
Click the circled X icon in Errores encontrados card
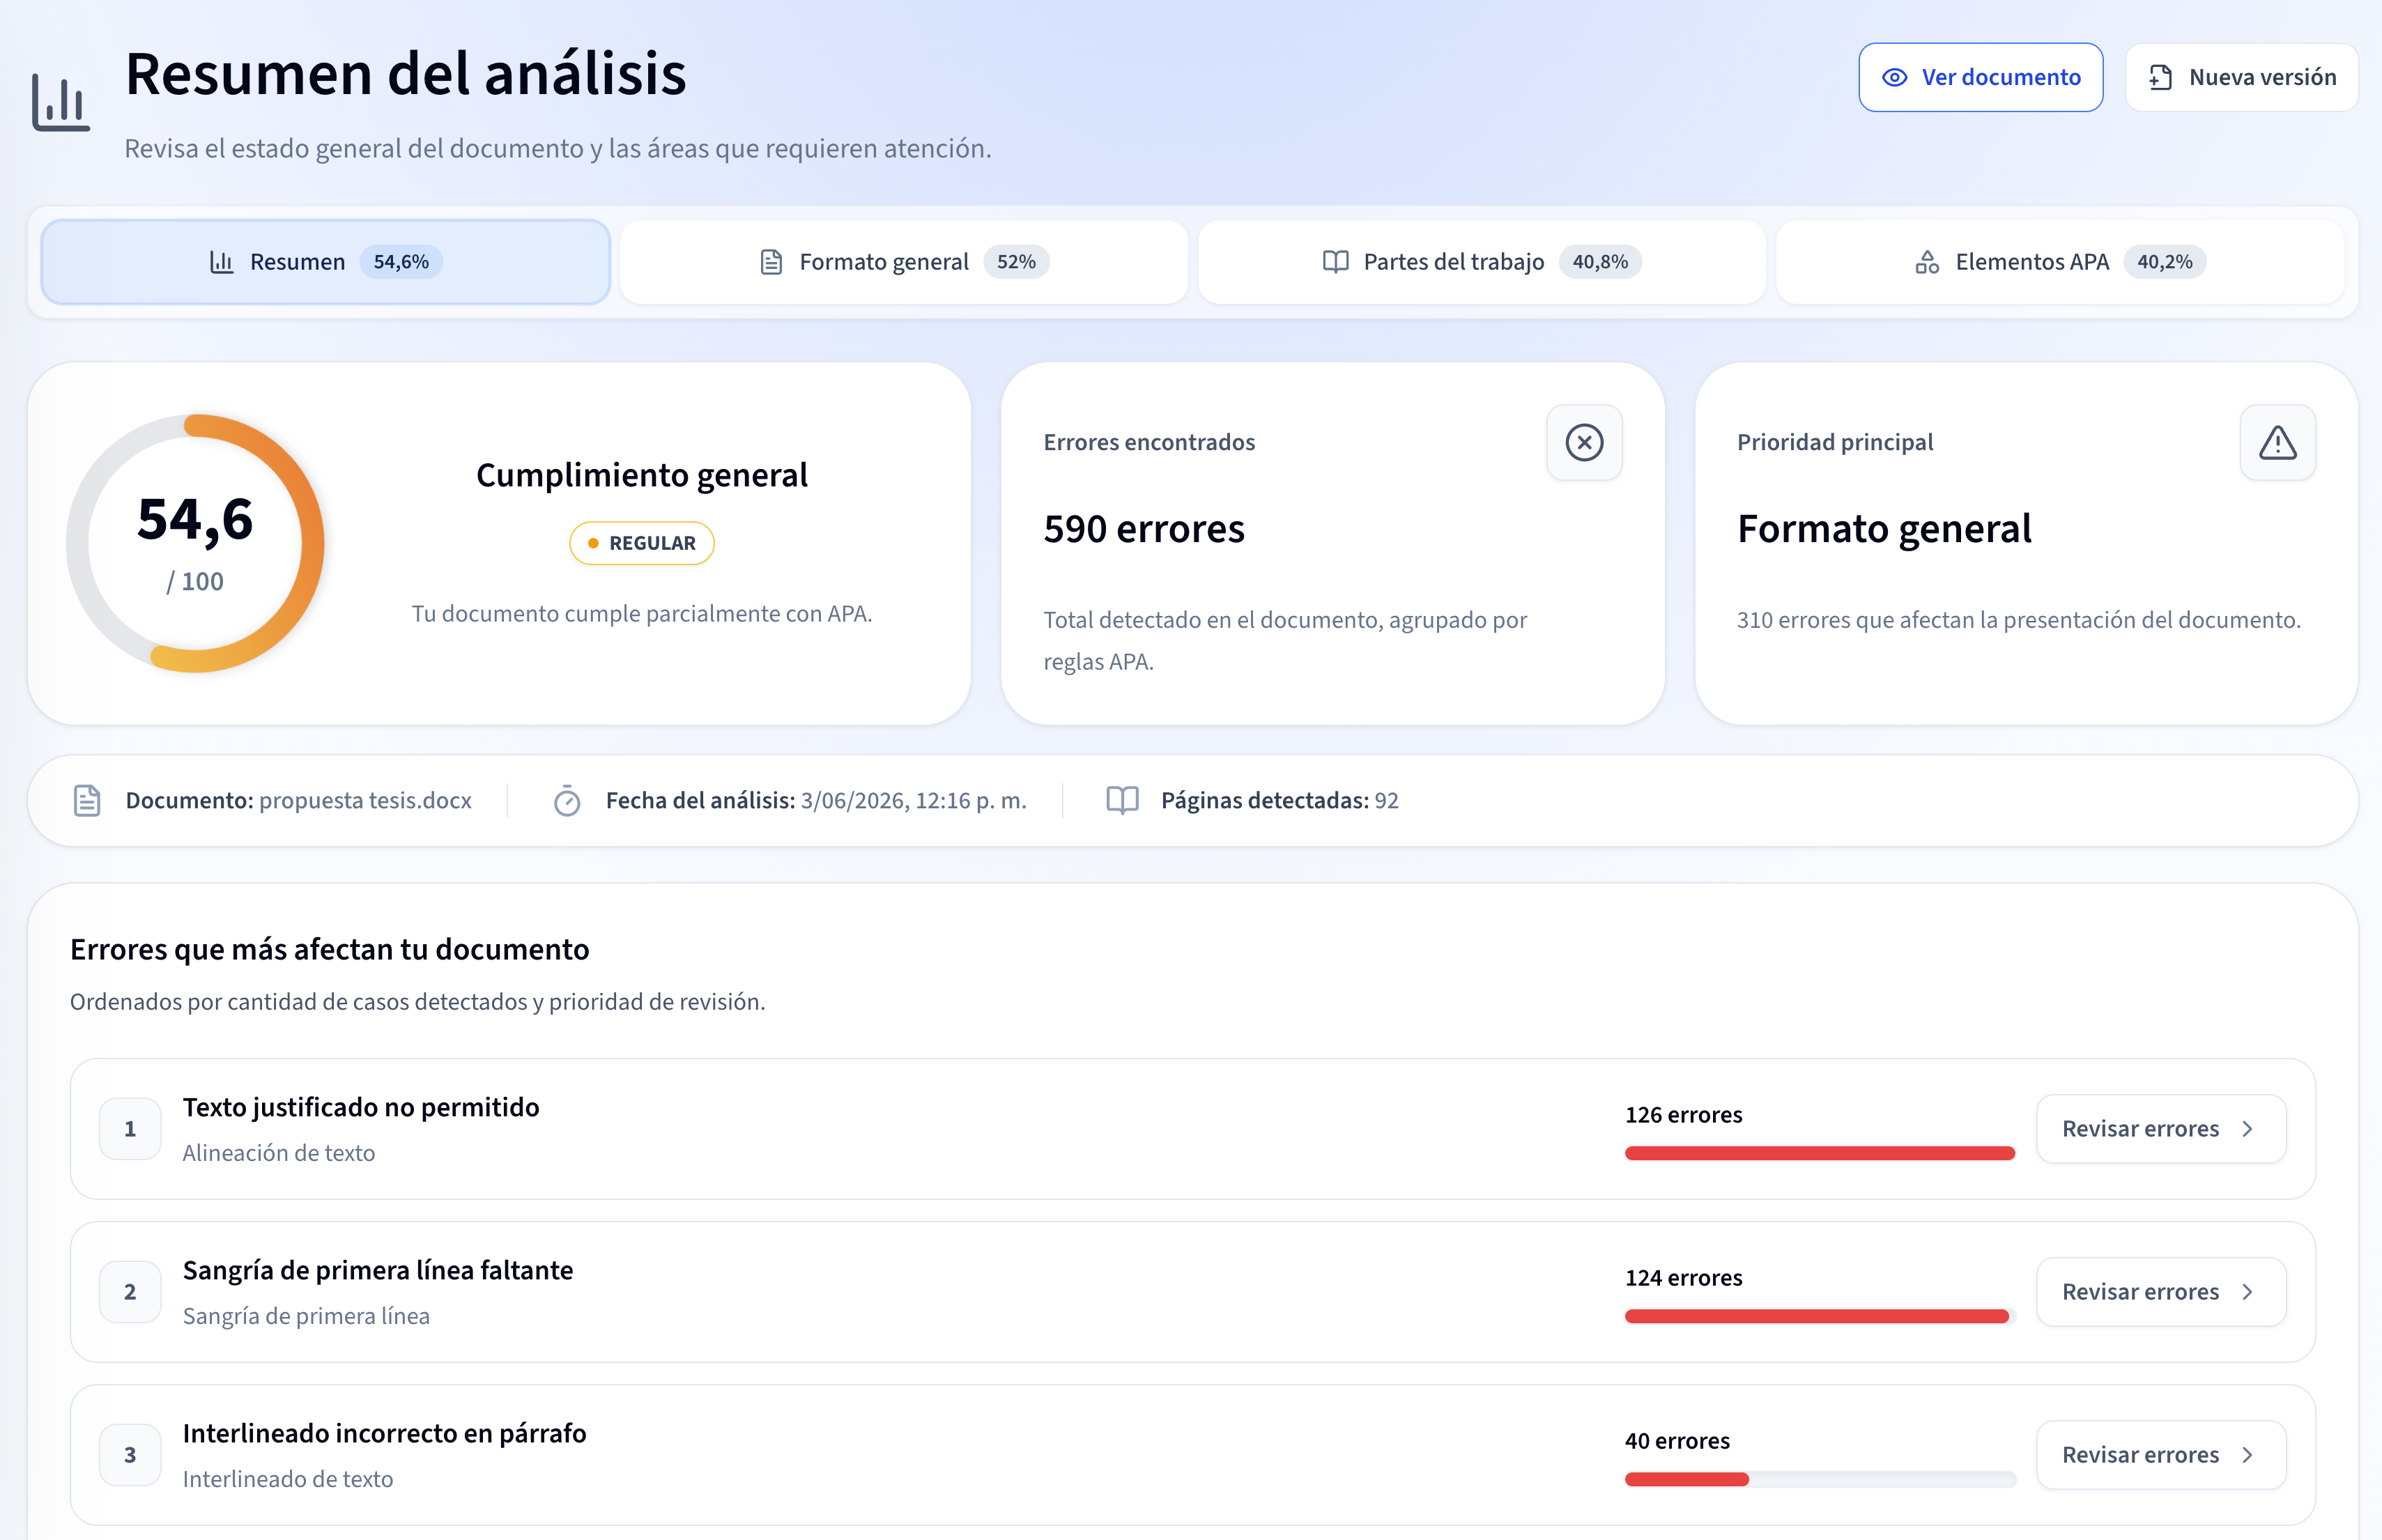pyautogui.click(x=1584, y=442)
